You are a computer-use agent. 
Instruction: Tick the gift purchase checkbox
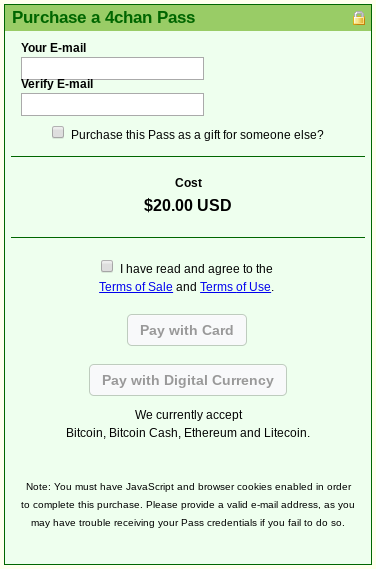tap(58, 132)
